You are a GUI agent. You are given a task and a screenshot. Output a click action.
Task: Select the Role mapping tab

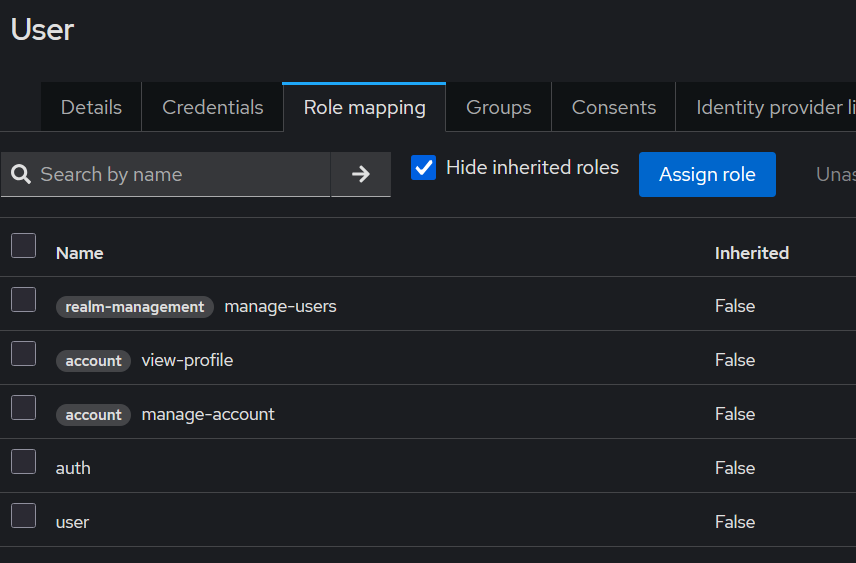point(364,108)
